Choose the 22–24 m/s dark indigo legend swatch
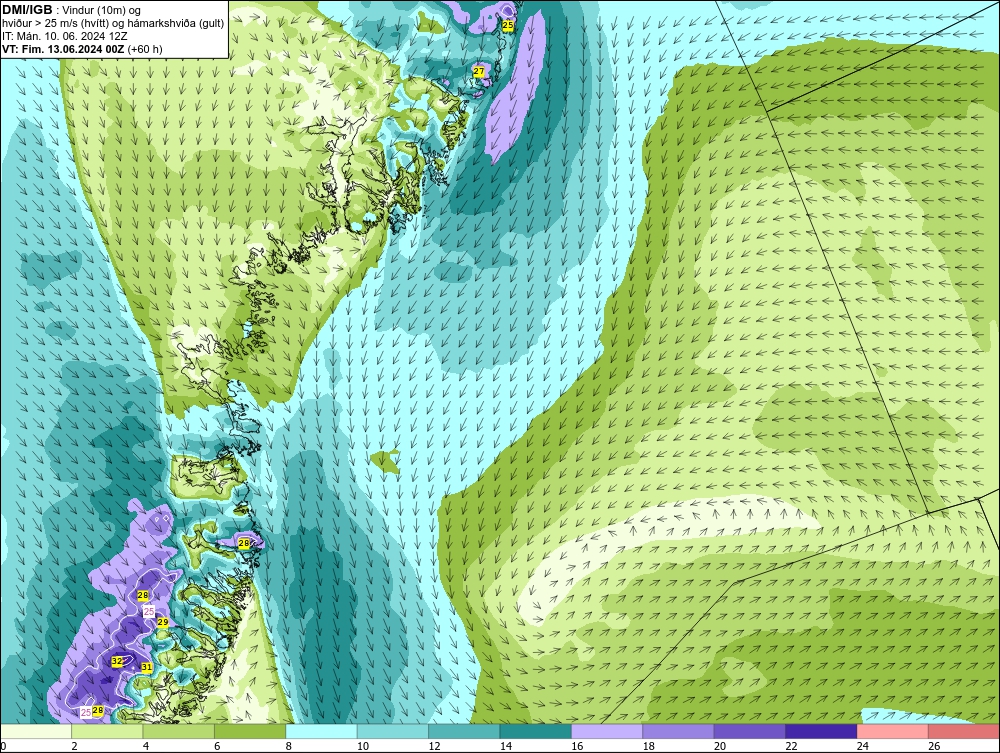The image size is (1000, 753). (x=821, y=731)
